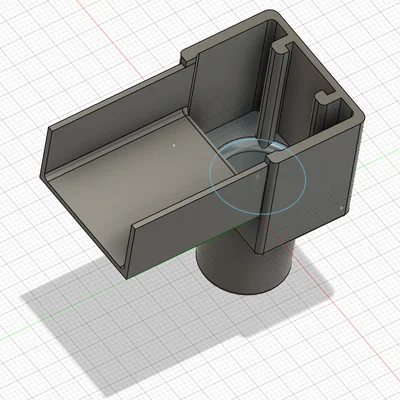Select the front outer wall of the tray
Image resolution: width=400 pixels, height=400 pixels.
pyautogui.click(x=197, y=222)
